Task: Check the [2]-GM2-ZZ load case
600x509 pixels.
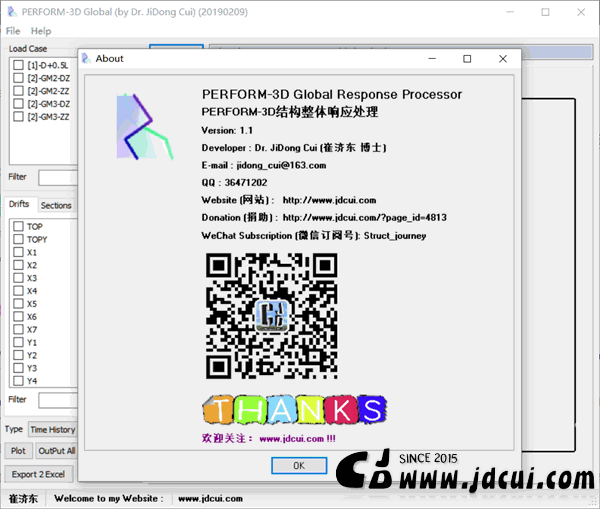Action: [x=18, y=91]
